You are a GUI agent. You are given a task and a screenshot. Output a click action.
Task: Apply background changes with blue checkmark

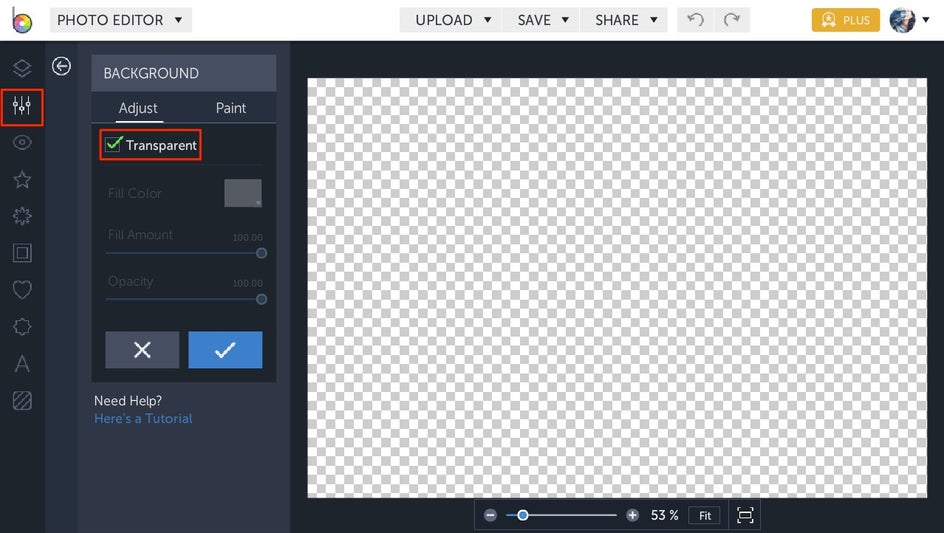click(225, 350)
